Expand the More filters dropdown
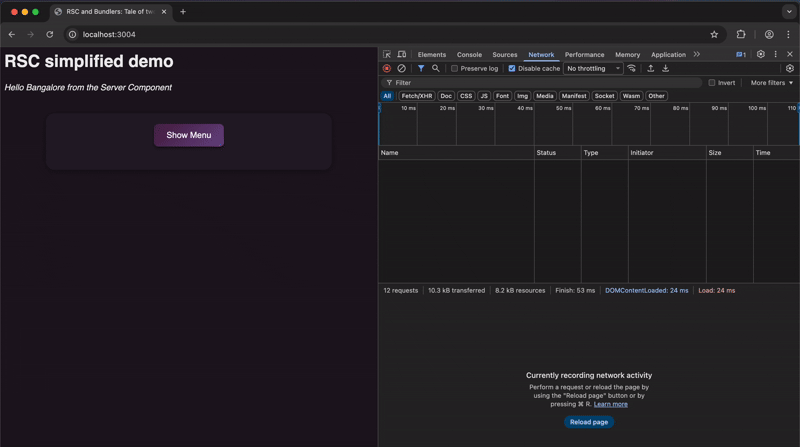Viewport: 800px width, 447px height. 771,83
